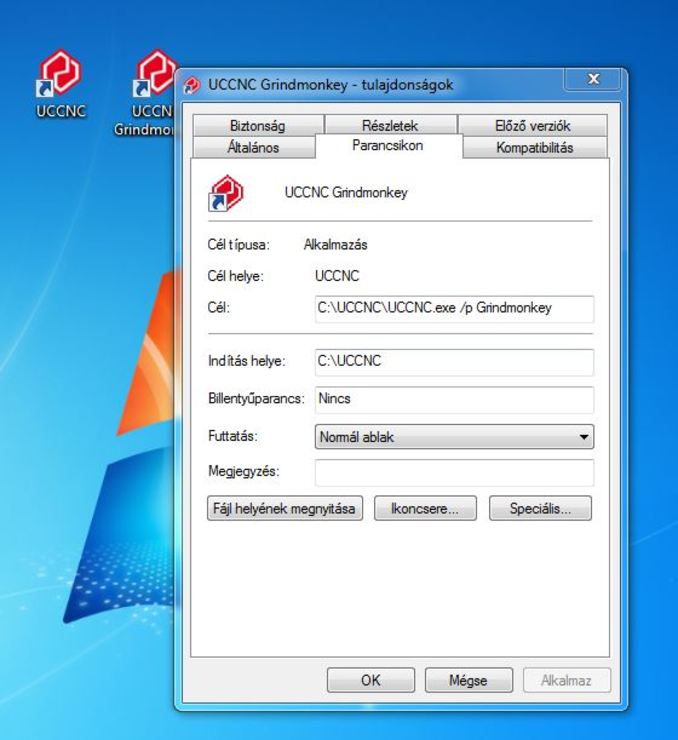Click the small UCCNC icon in title bar
Screen dimensions: 678x740
click(x=192, y=86)
